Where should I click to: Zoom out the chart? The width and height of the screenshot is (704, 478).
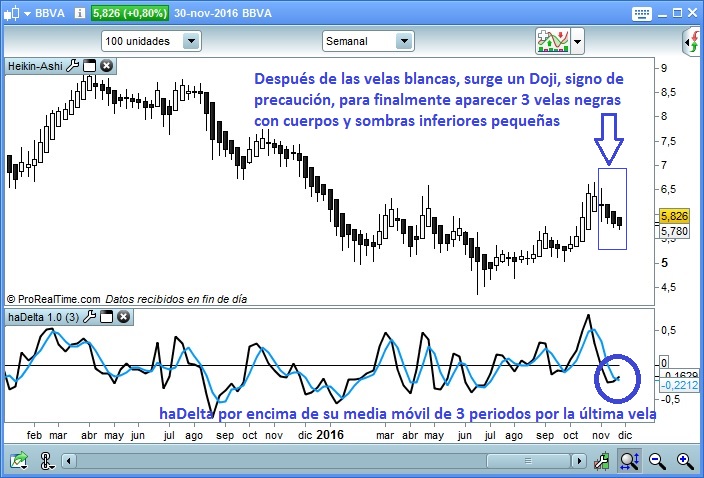click(x=657, y=460)
